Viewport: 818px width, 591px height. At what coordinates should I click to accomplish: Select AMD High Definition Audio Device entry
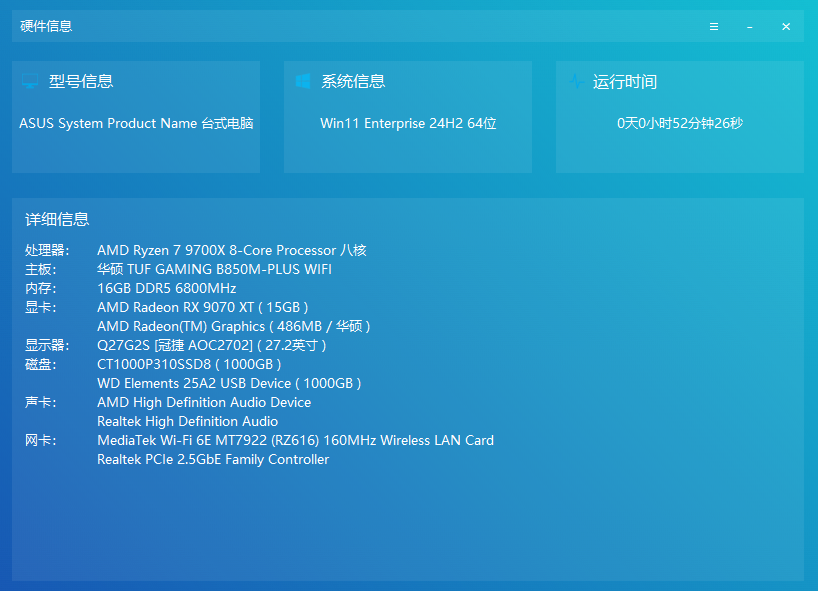tap(204, 403)
